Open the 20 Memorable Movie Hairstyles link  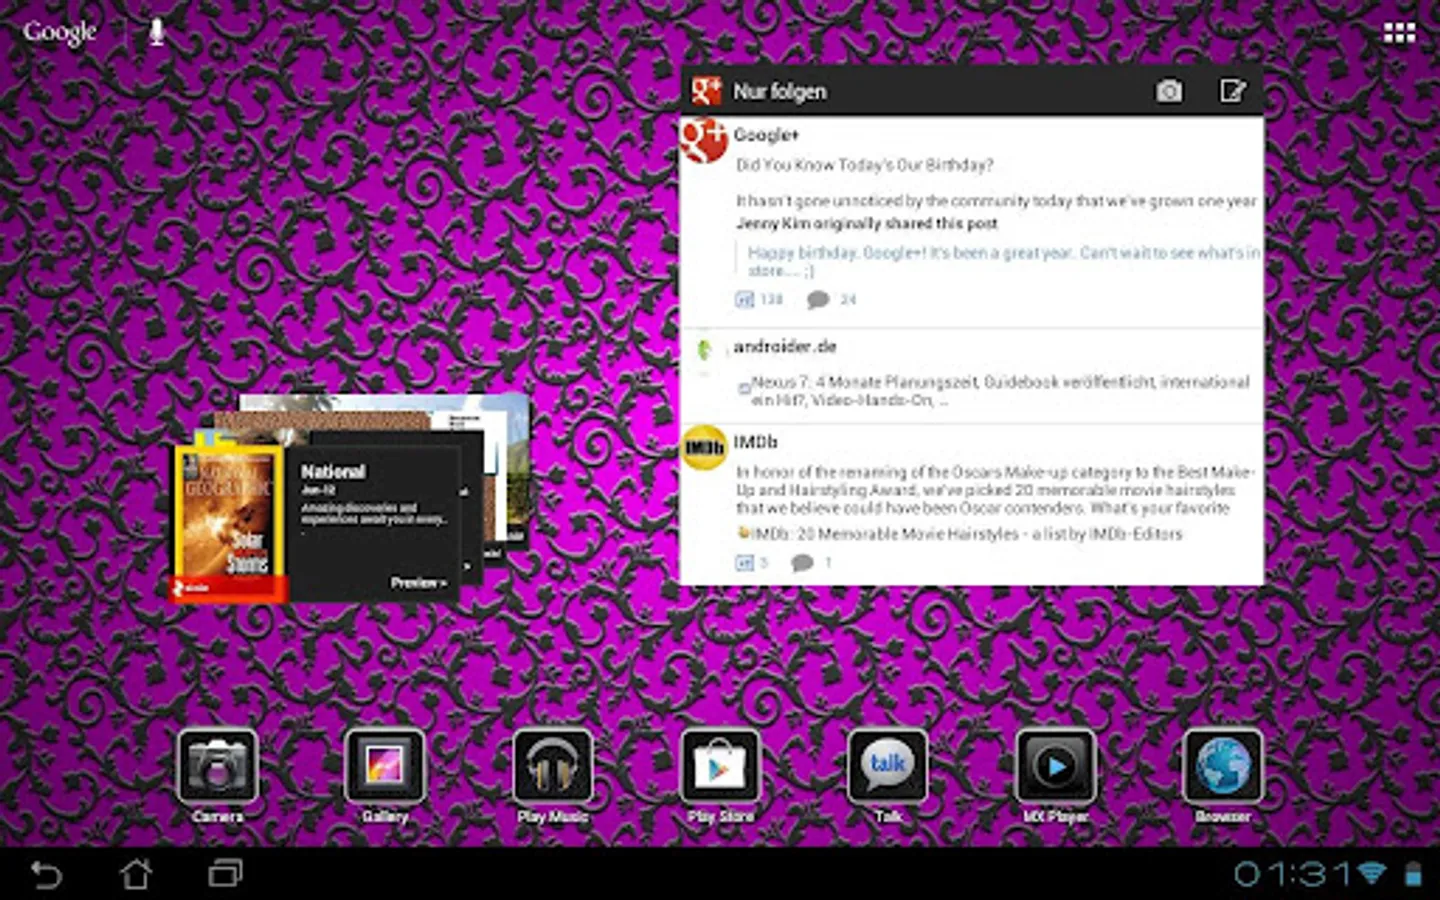(967, 534)
